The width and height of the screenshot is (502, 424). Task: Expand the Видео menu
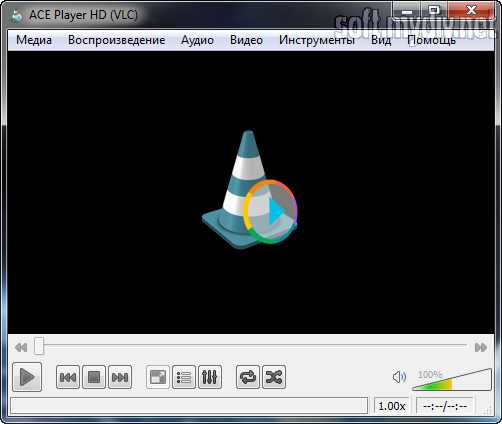pos(246,40)
